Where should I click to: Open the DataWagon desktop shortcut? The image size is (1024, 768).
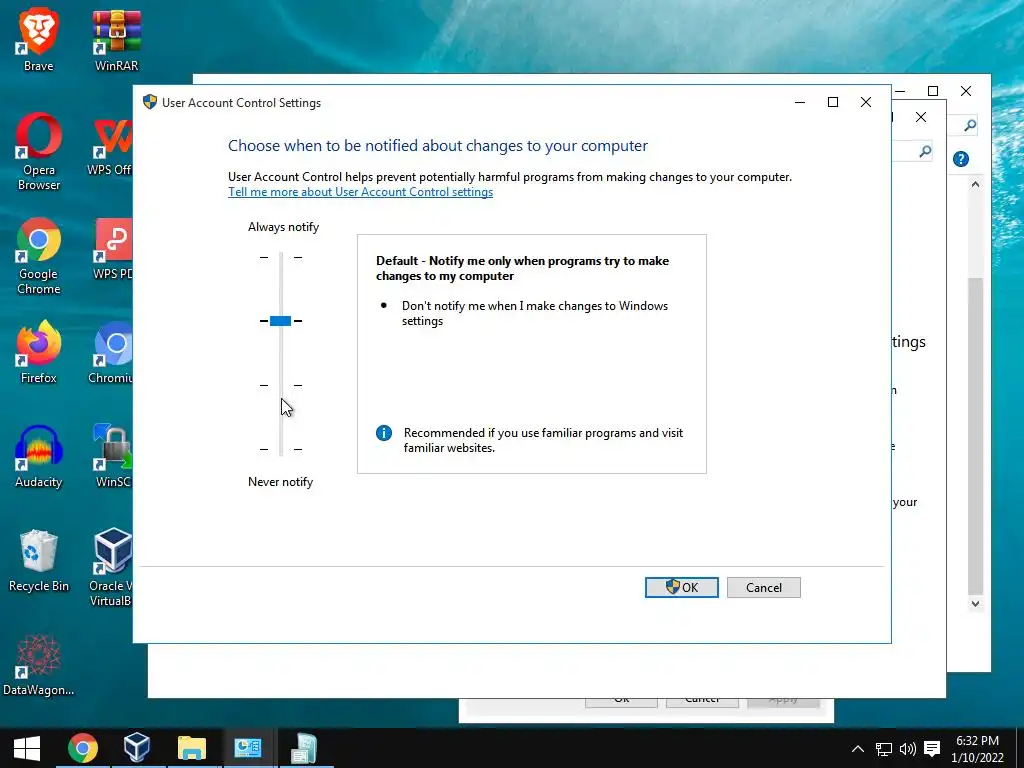click(x=39, y=665)
